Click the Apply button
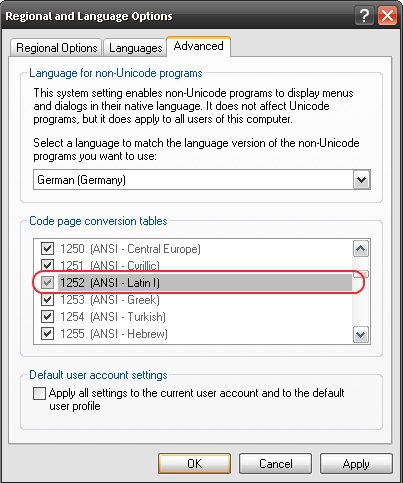This screenshot has width=403, height=483. point(356,464)
